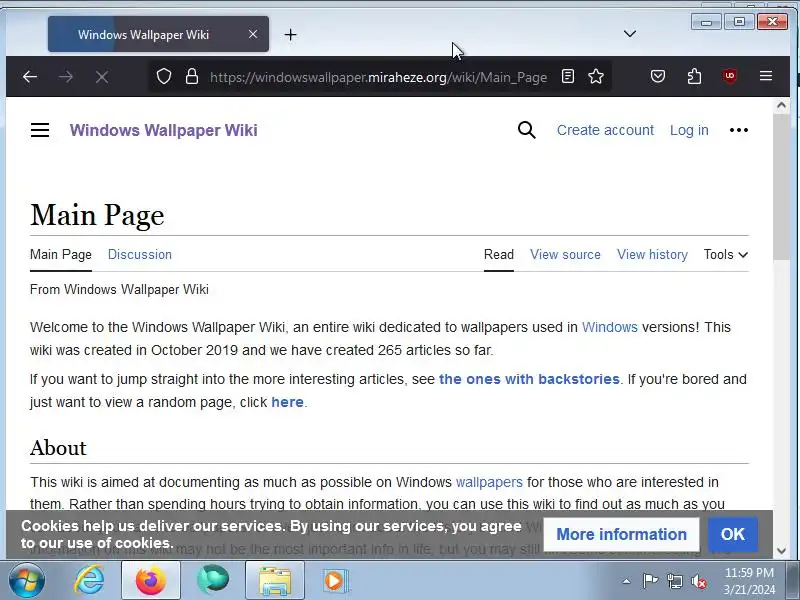Open the uBlock Origin extension icon
800x600 pixels.
click(x=730, y=77)
